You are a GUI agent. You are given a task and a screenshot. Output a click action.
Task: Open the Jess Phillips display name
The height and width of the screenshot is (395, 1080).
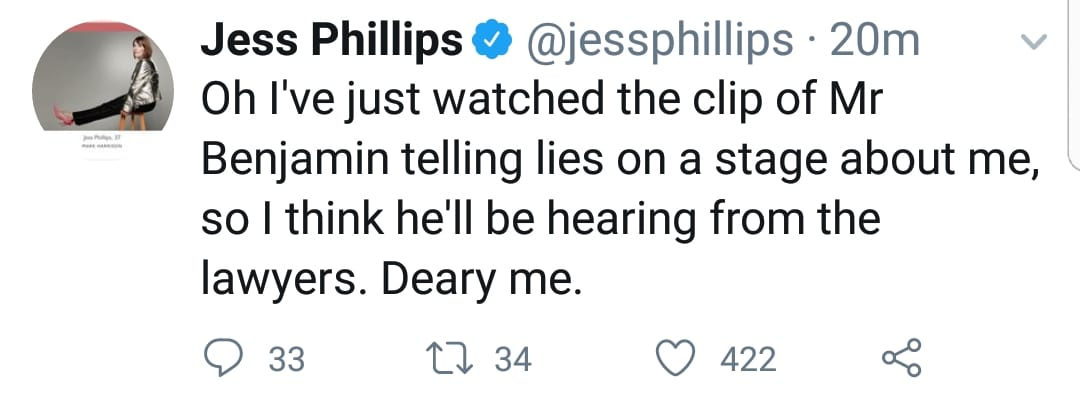[x=331, y=43]
